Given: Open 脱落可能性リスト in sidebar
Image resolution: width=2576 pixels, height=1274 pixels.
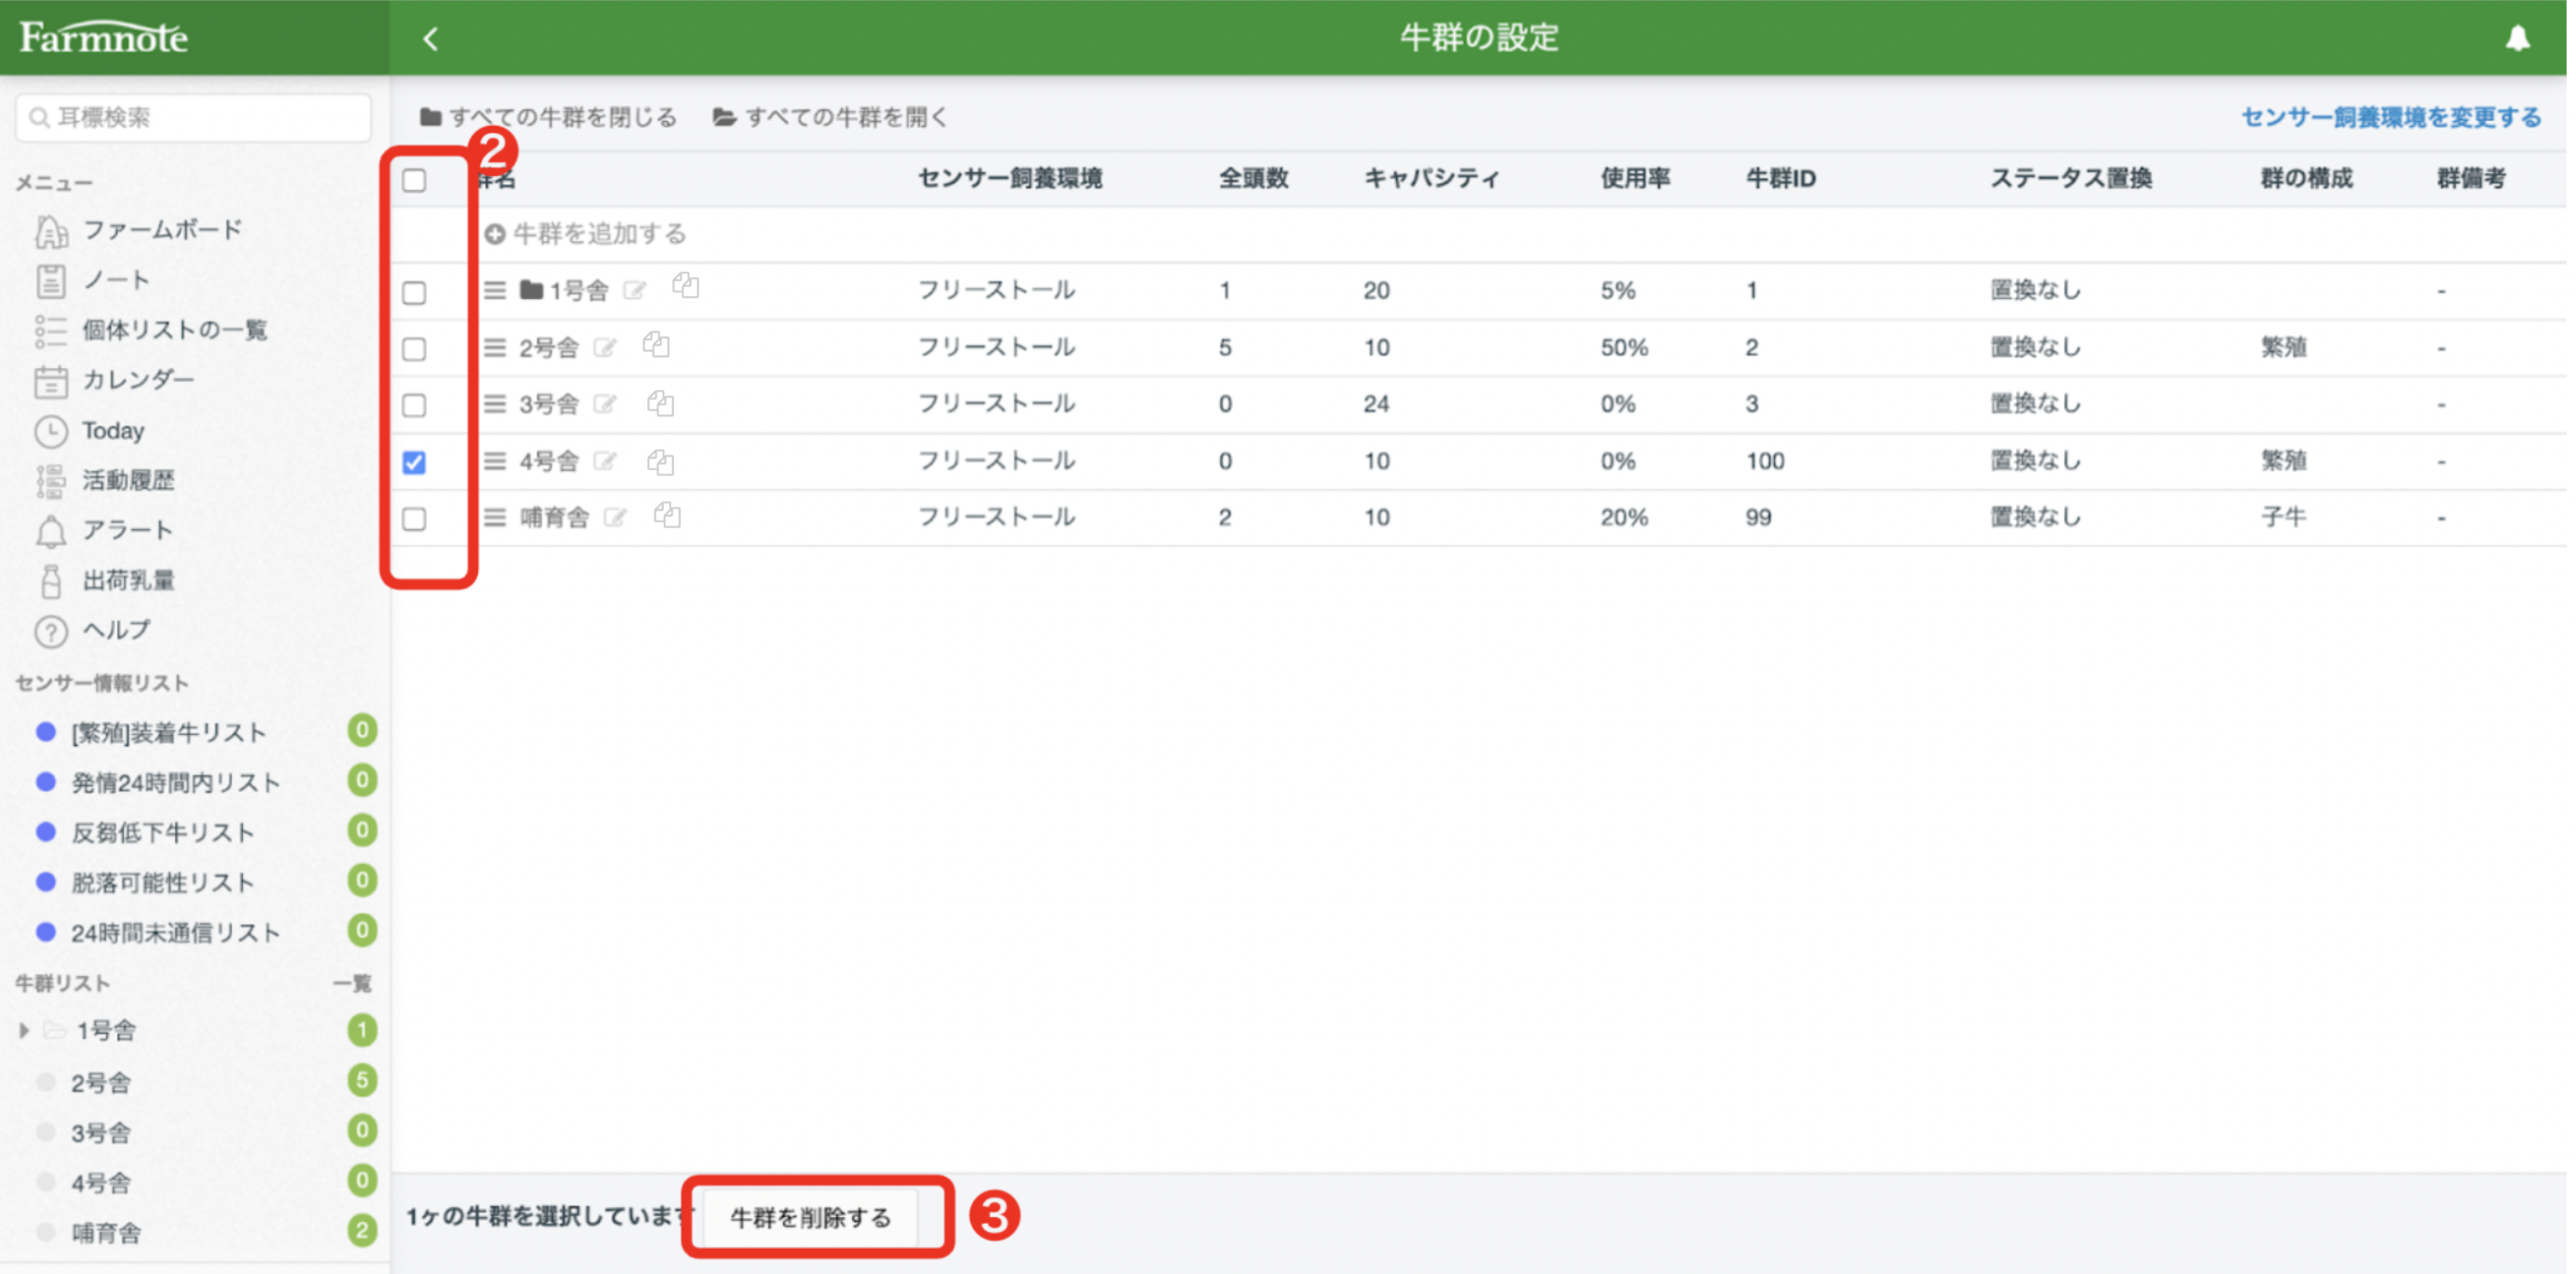Looking at the screenshot, I should [162, 883].
